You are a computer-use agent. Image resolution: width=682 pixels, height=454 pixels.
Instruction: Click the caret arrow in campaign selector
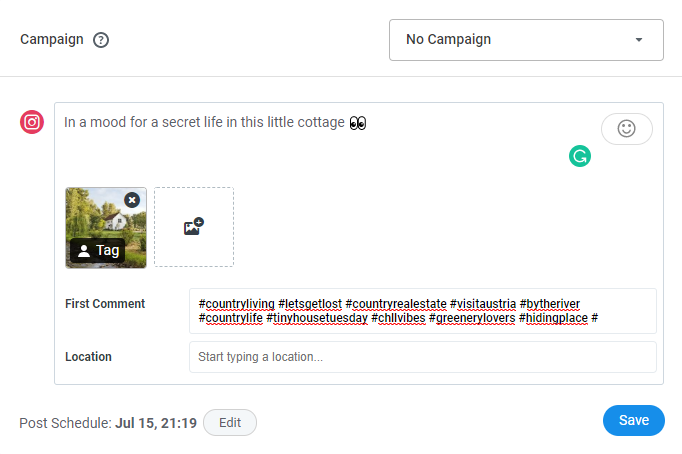[639, 40]
